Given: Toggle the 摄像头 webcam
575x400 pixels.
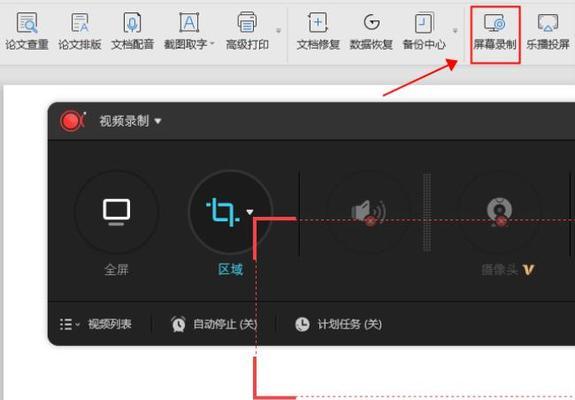Looking at the screenshot, I should pos(499,212).
